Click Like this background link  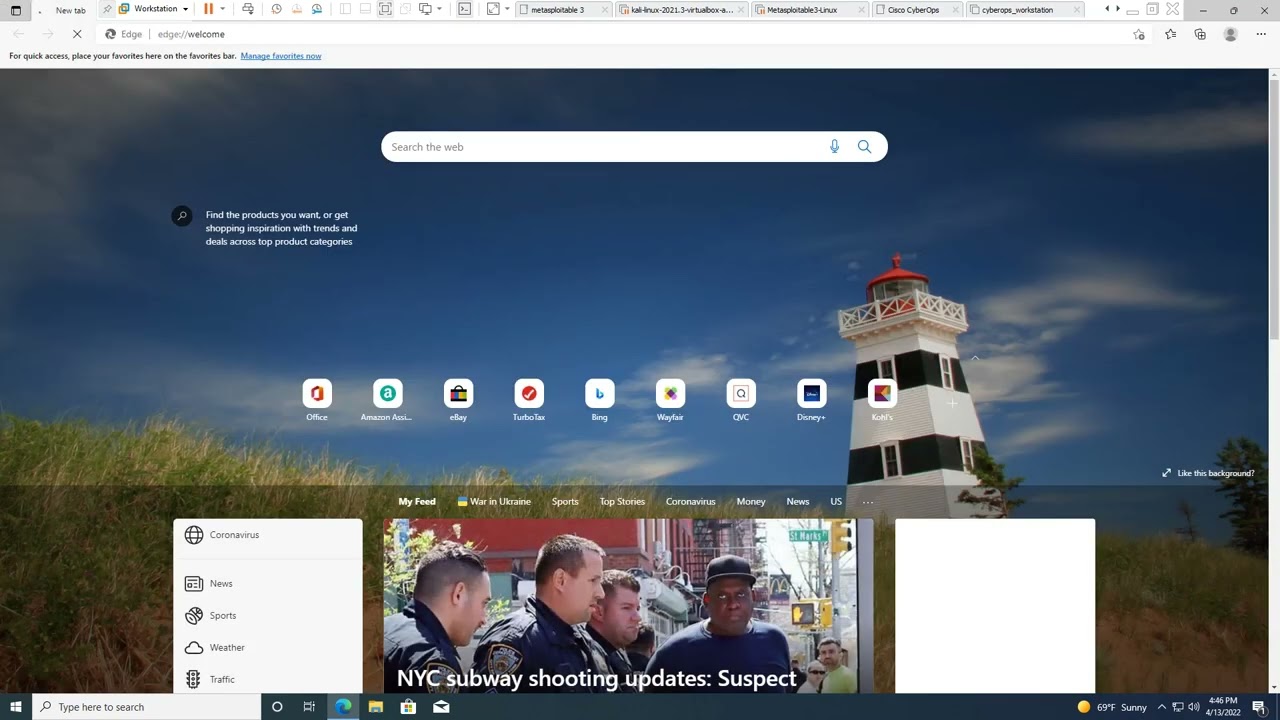point(1208,473)
